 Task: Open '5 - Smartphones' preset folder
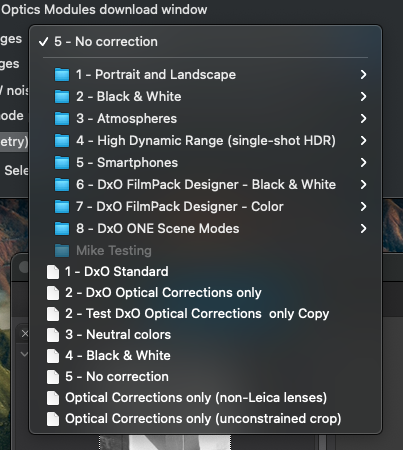point(205,163)
